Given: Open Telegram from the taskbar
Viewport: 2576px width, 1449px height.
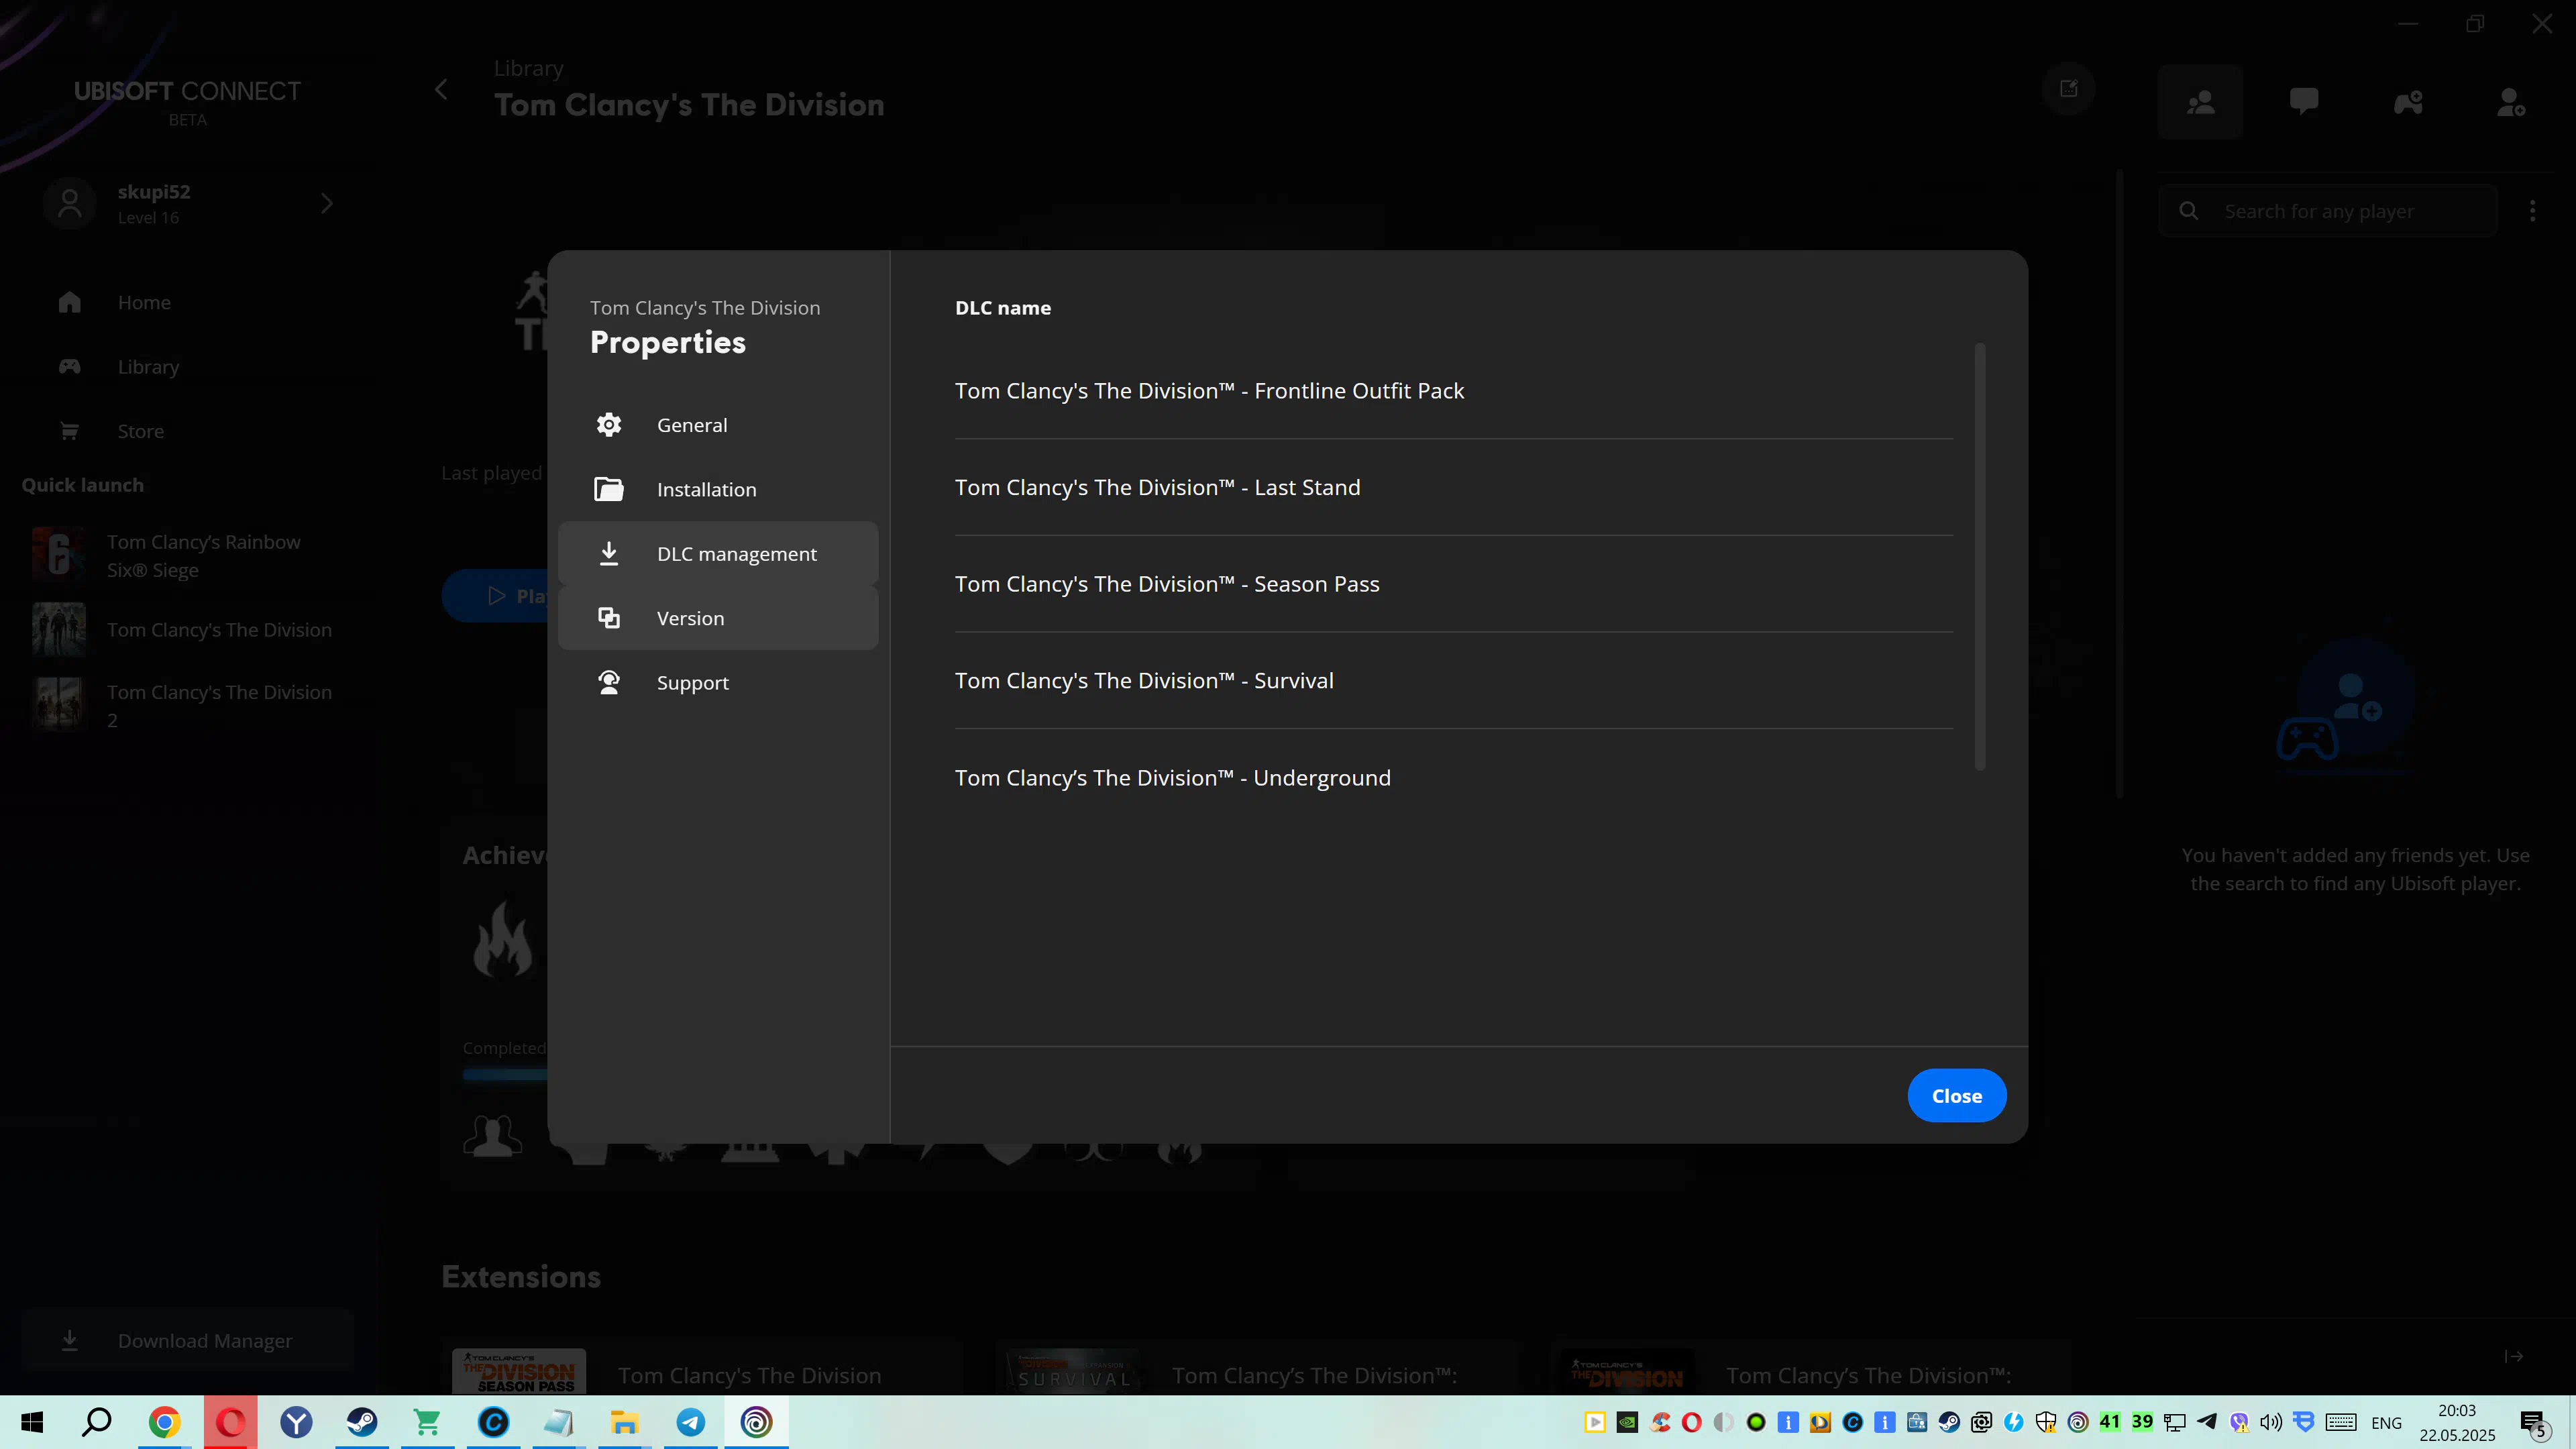Looking at the screenshot, I should coord(691,1422).
